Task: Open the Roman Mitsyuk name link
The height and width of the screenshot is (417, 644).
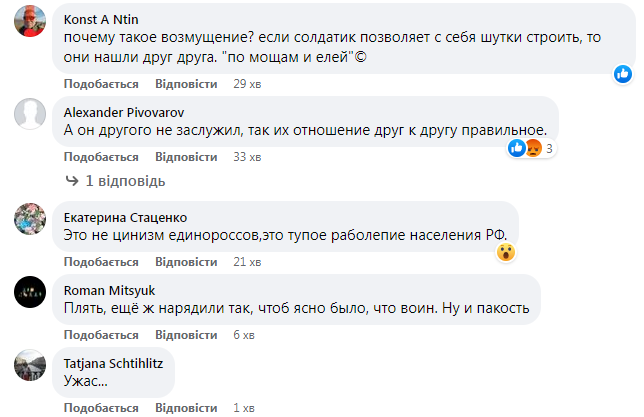Action: click(103, 290)
